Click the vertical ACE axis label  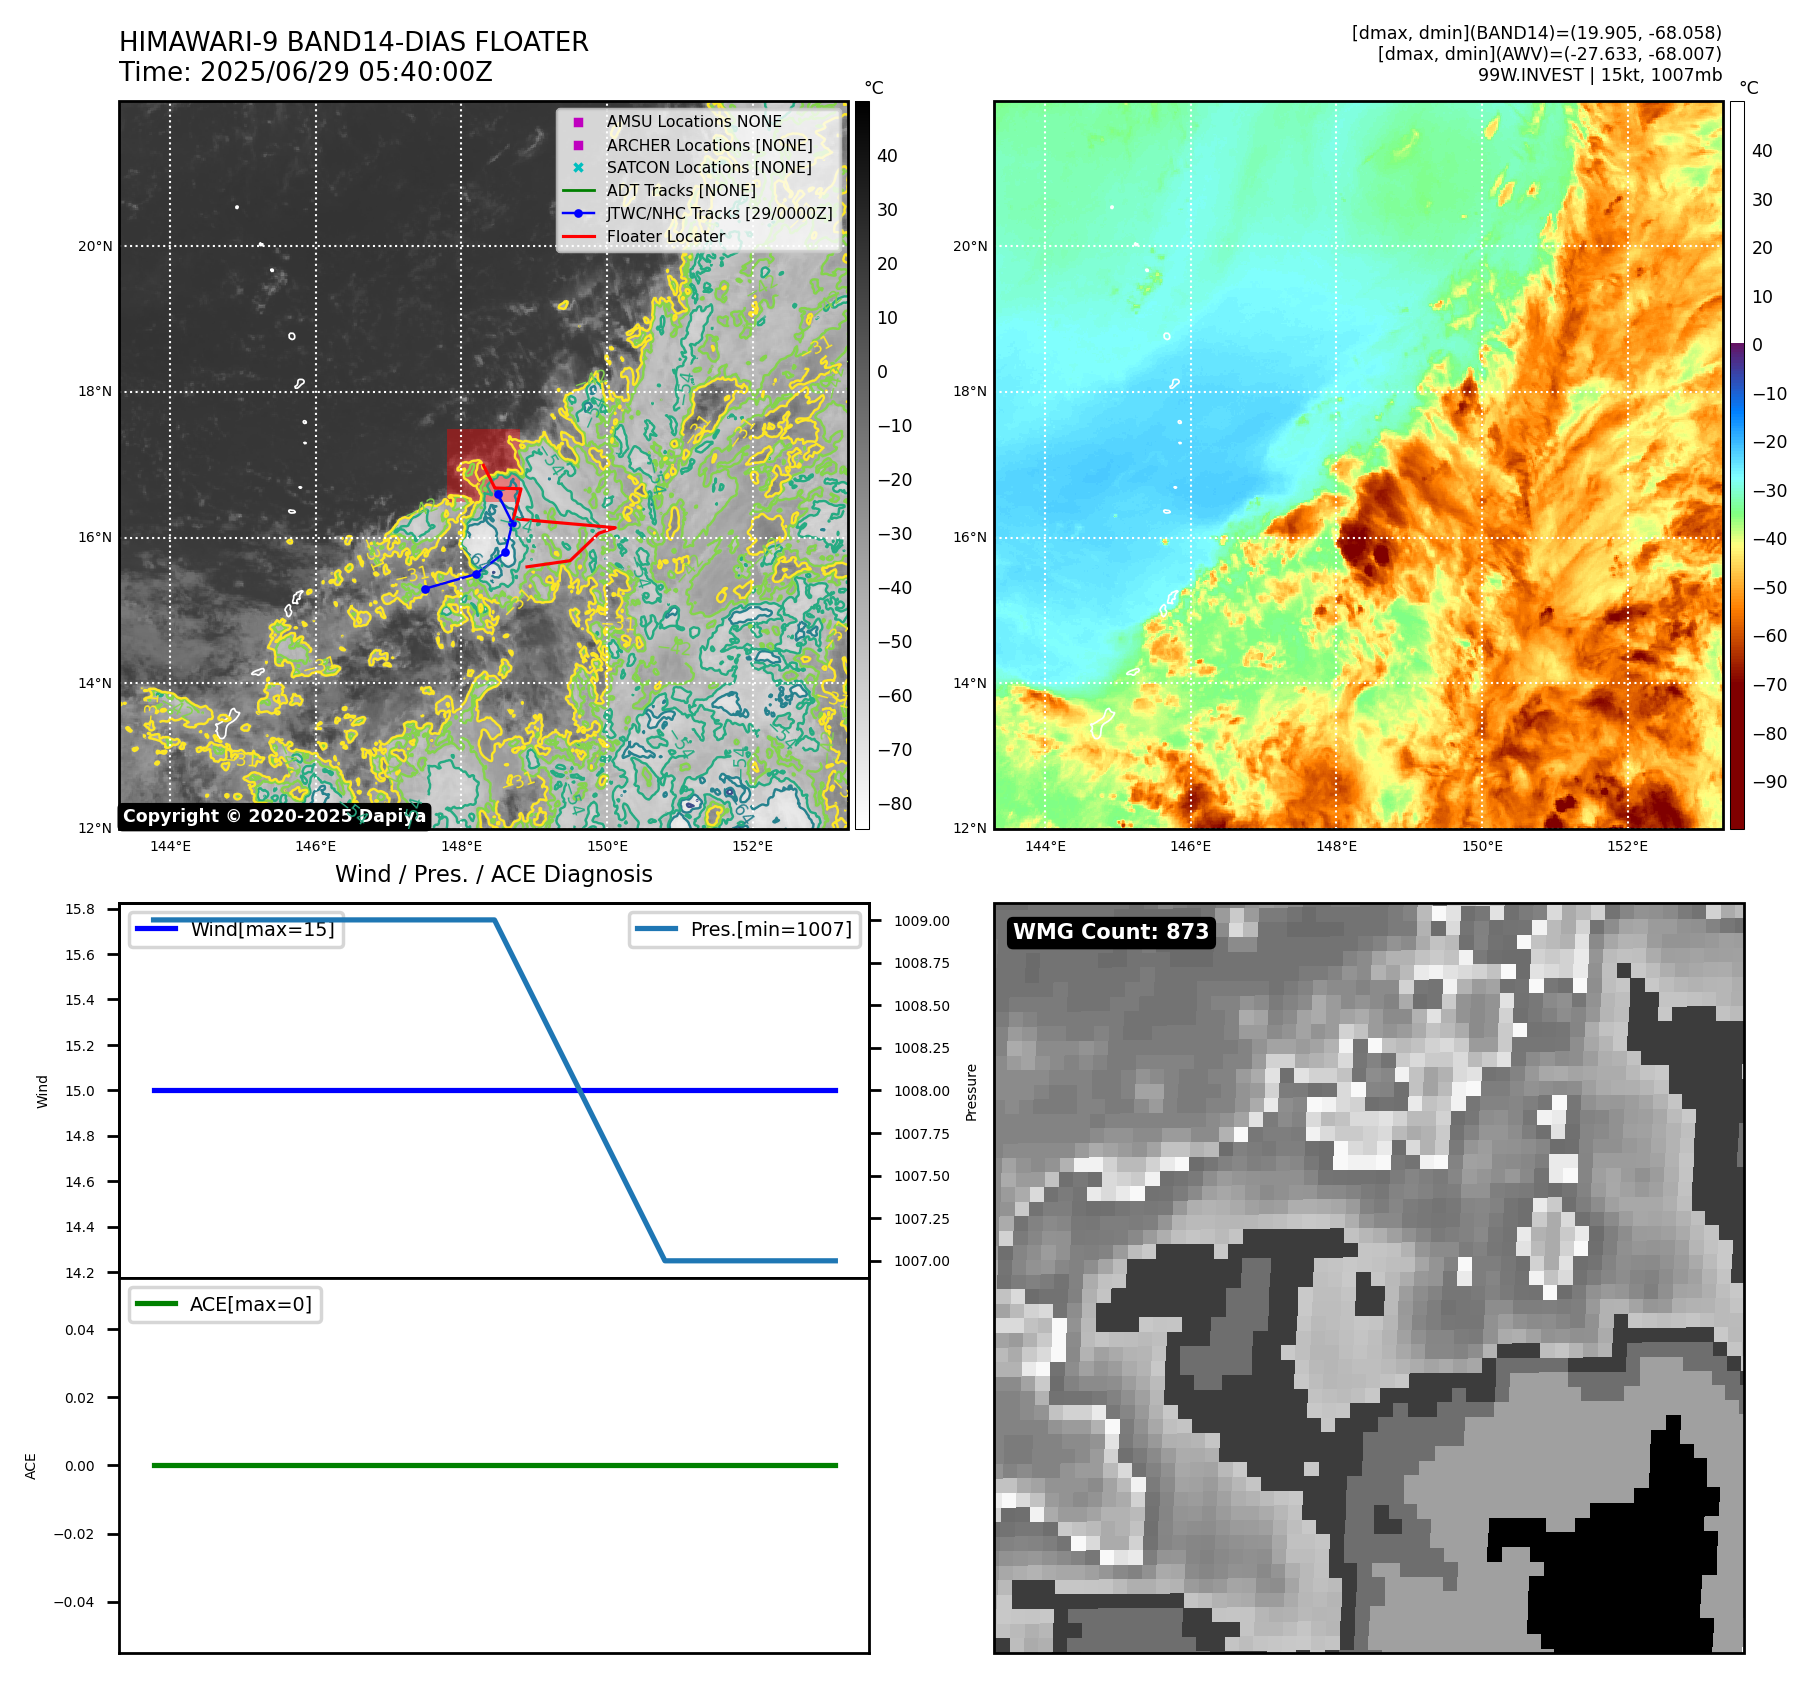click(x=30, y=1466)
